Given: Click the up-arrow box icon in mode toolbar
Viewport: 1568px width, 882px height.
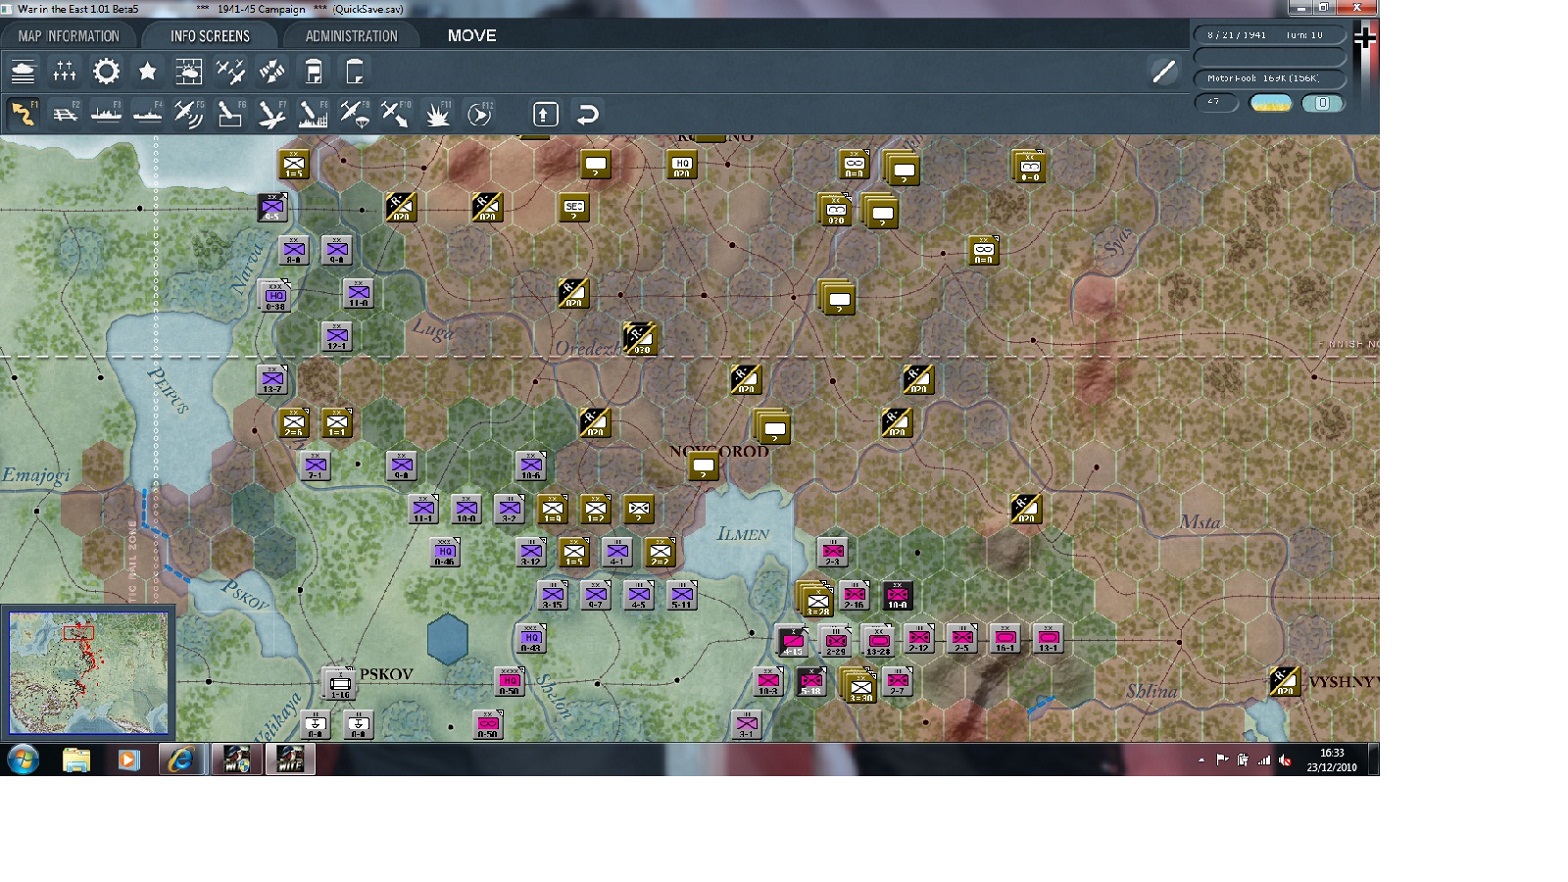Looking at the screenshot, I should click(545, 114).
